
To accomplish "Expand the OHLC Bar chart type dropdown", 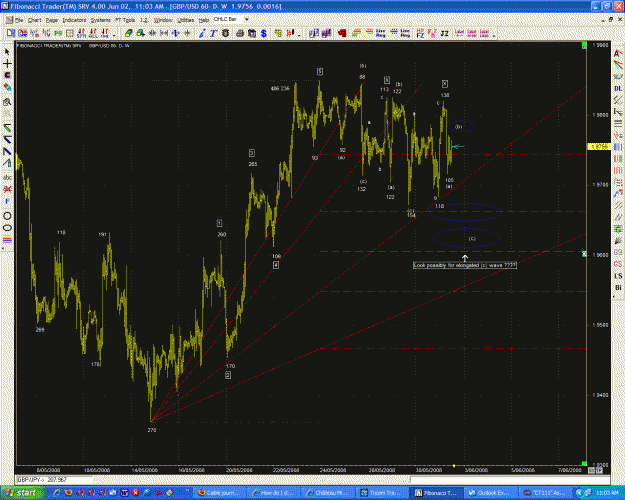I will [247, 19].
